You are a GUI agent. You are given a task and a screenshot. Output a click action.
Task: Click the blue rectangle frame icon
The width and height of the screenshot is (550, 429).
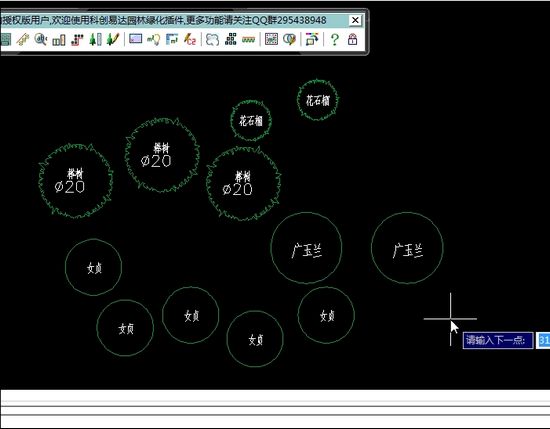135,39
